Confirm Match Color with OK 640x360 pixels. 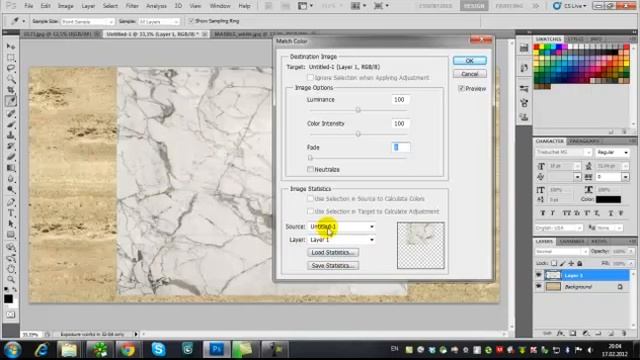[x=469, y=60]
